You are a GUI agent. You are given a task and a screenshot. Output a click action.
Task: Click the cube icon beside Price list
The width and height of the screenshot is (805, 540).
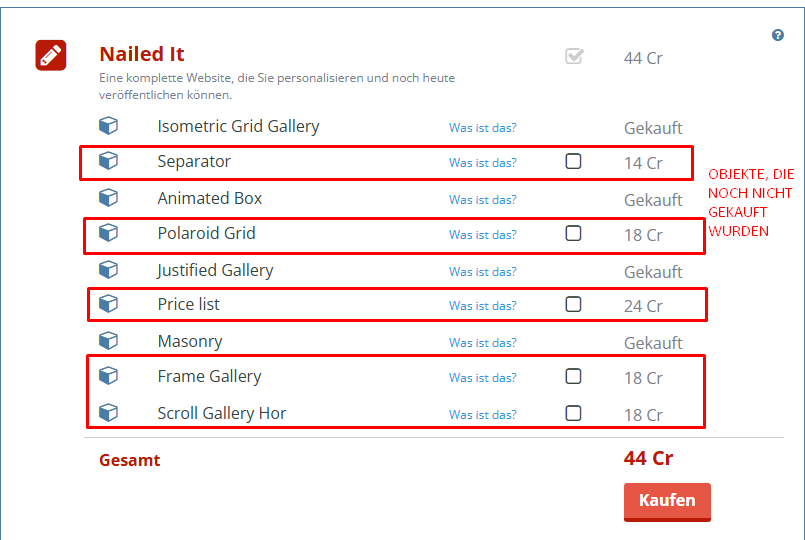pyautogui.click(x=108, y=304)
